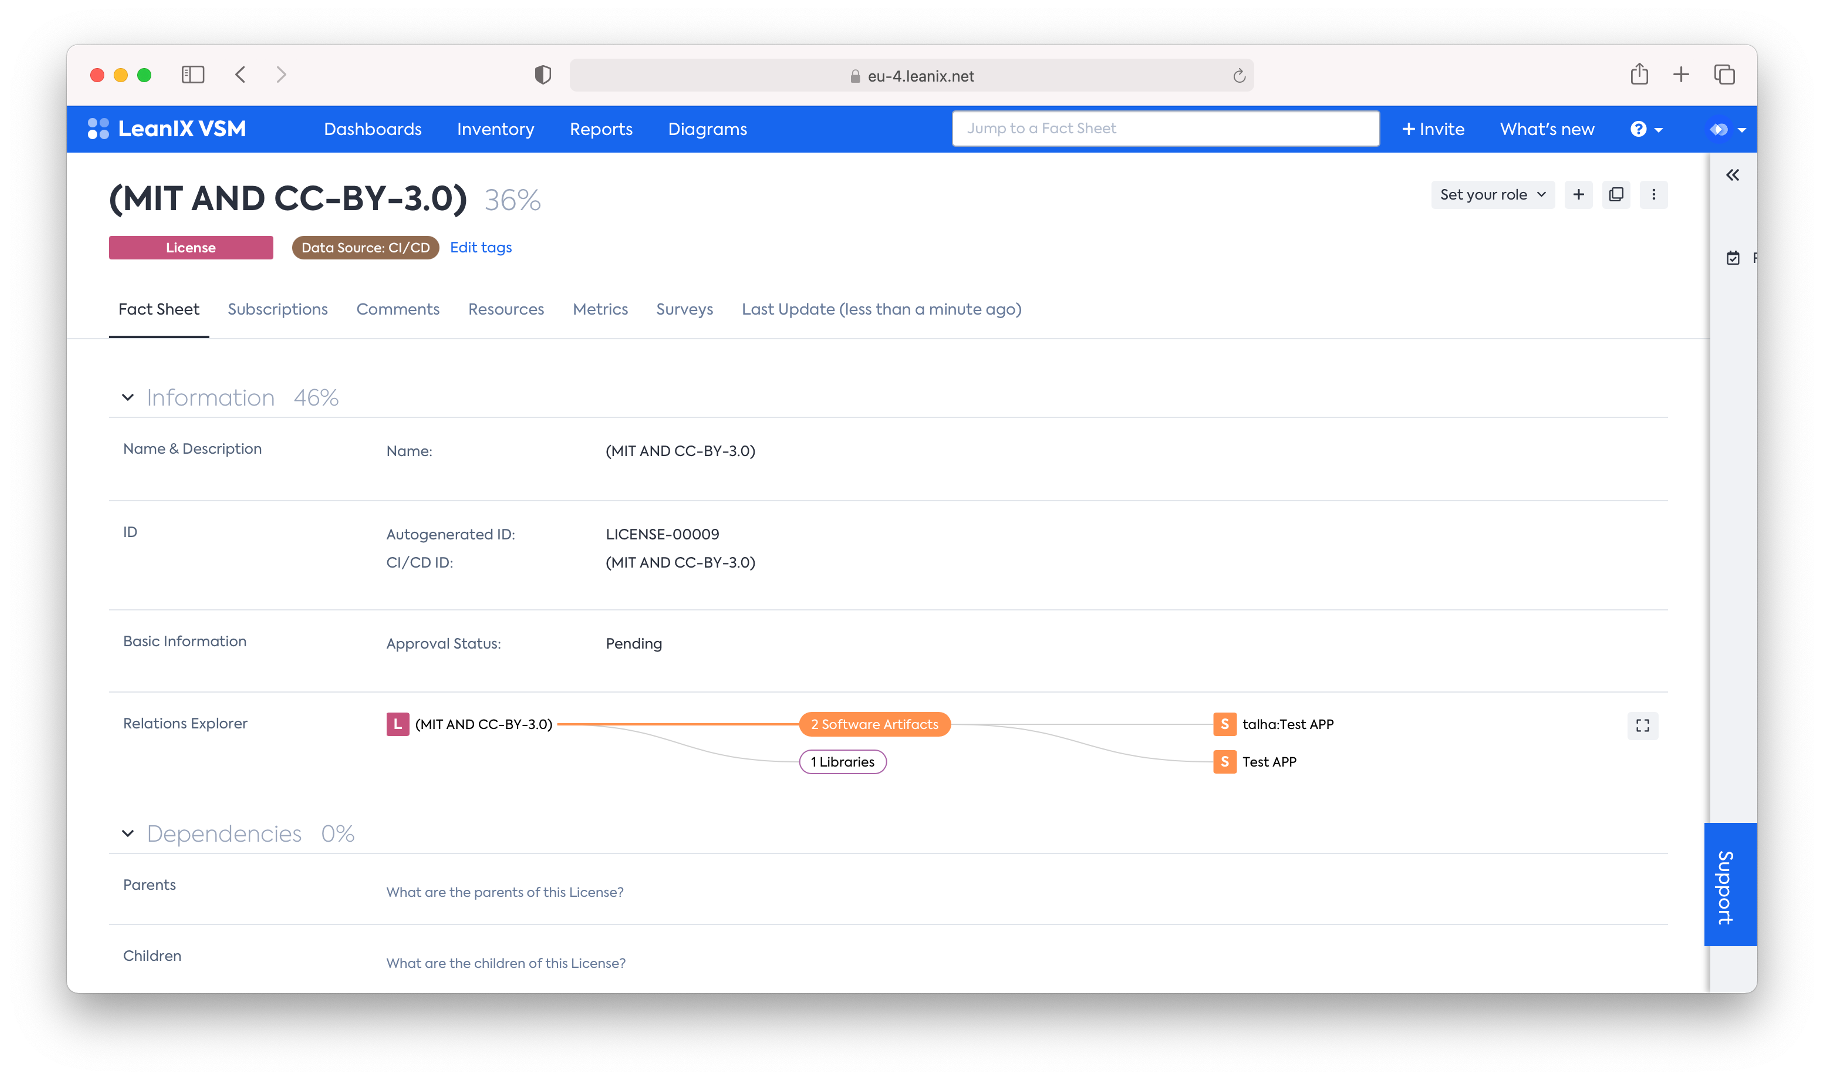Image resolution: width=1822 pixels, height=1080 pixels.
Task: Click the Name field value (MIT AND CC-BY-3.0)
Action: 681,451
